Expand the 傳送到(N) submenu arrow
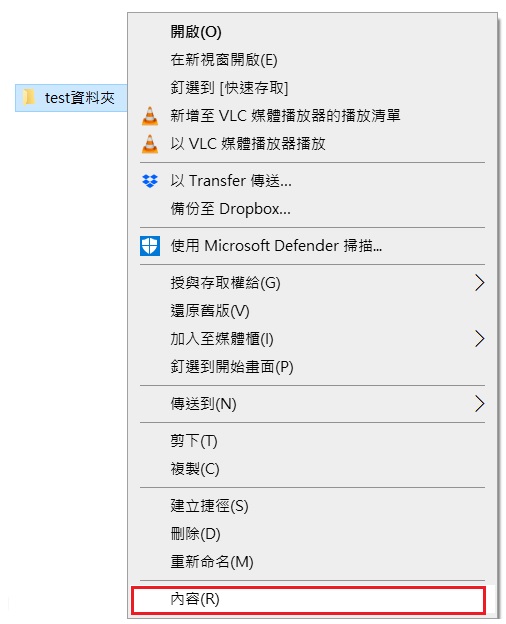The width and height of the screenshot is (506, 624). click(479, 404)
